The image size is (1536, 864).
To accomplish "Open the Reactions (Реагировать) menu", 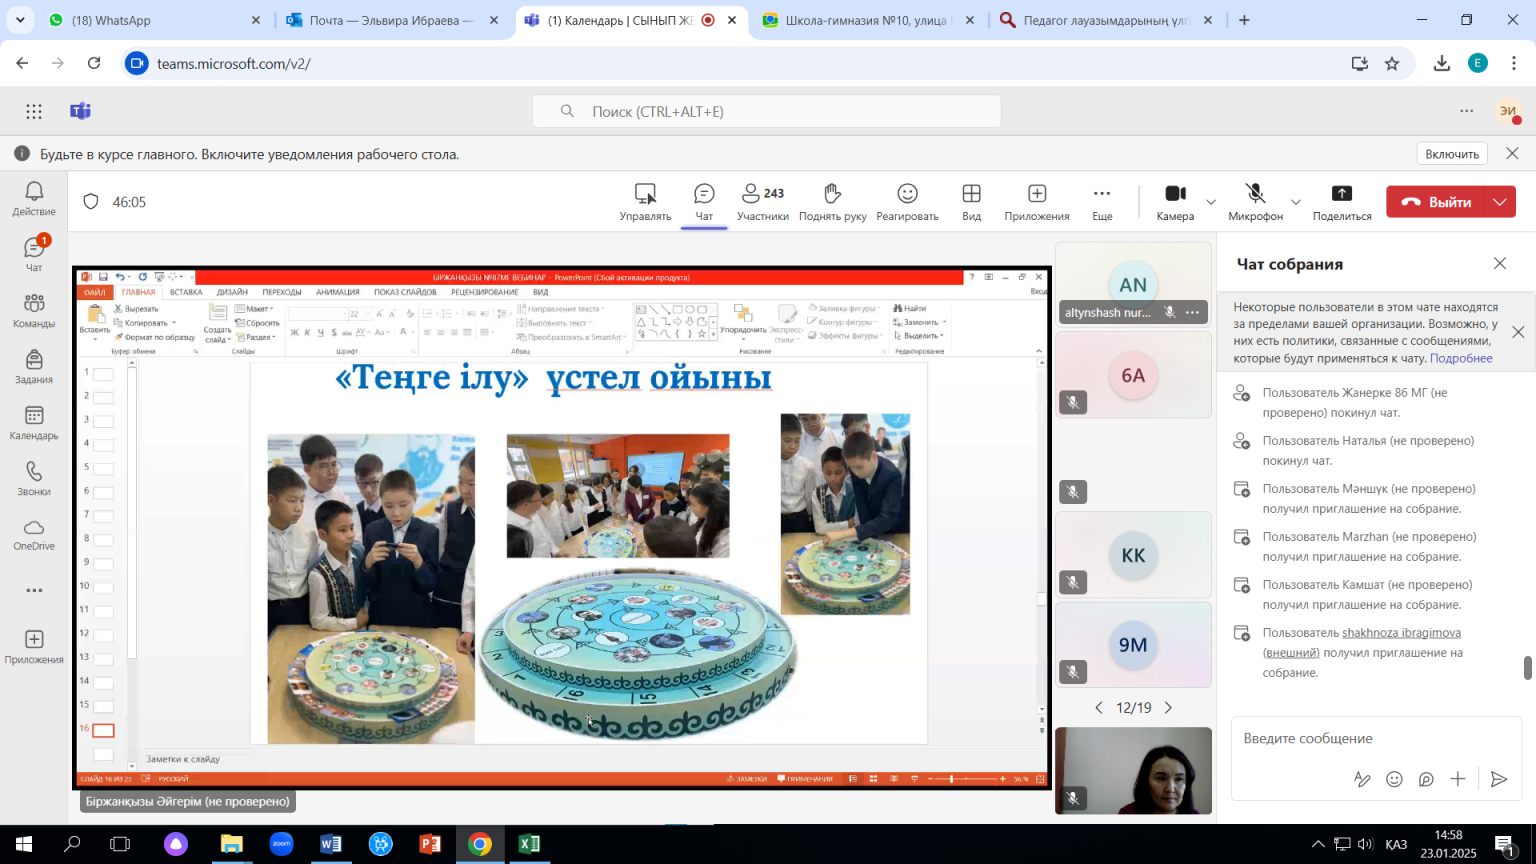I will [907, 201].
